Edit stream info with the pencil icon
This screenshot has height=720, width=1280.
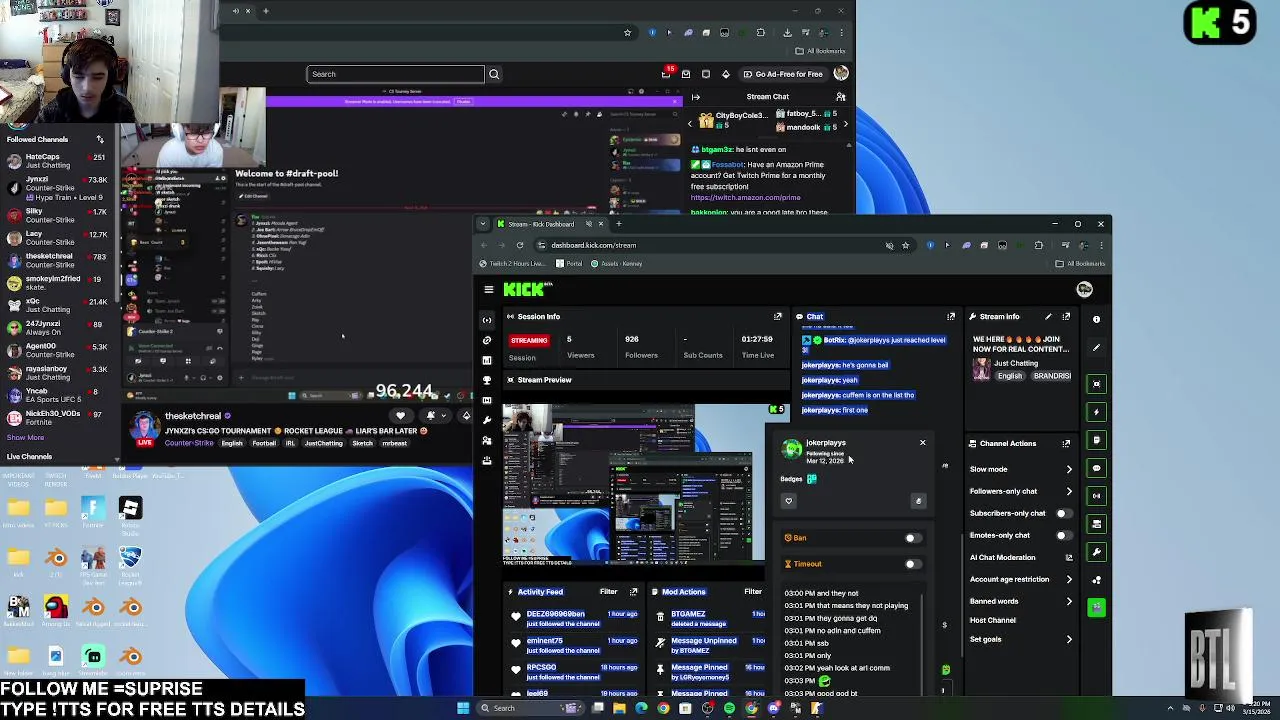[x=1048, y=316]
